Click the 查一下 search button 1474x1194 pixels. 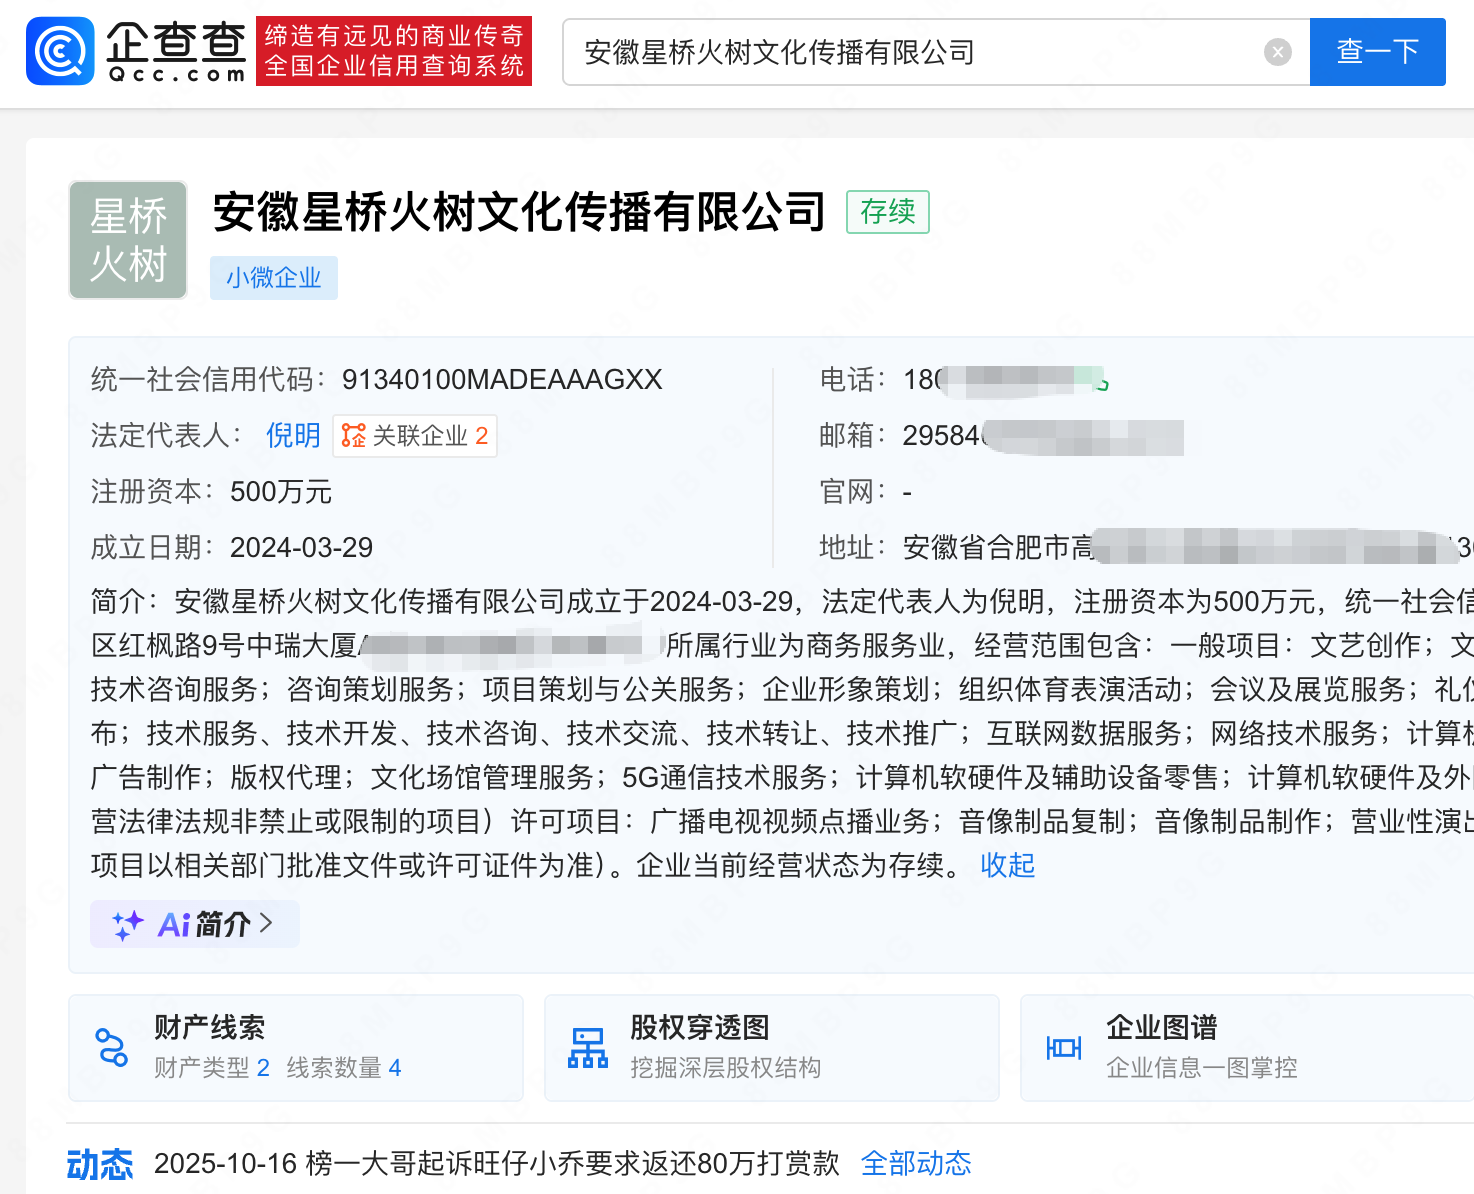[1377, 52]
